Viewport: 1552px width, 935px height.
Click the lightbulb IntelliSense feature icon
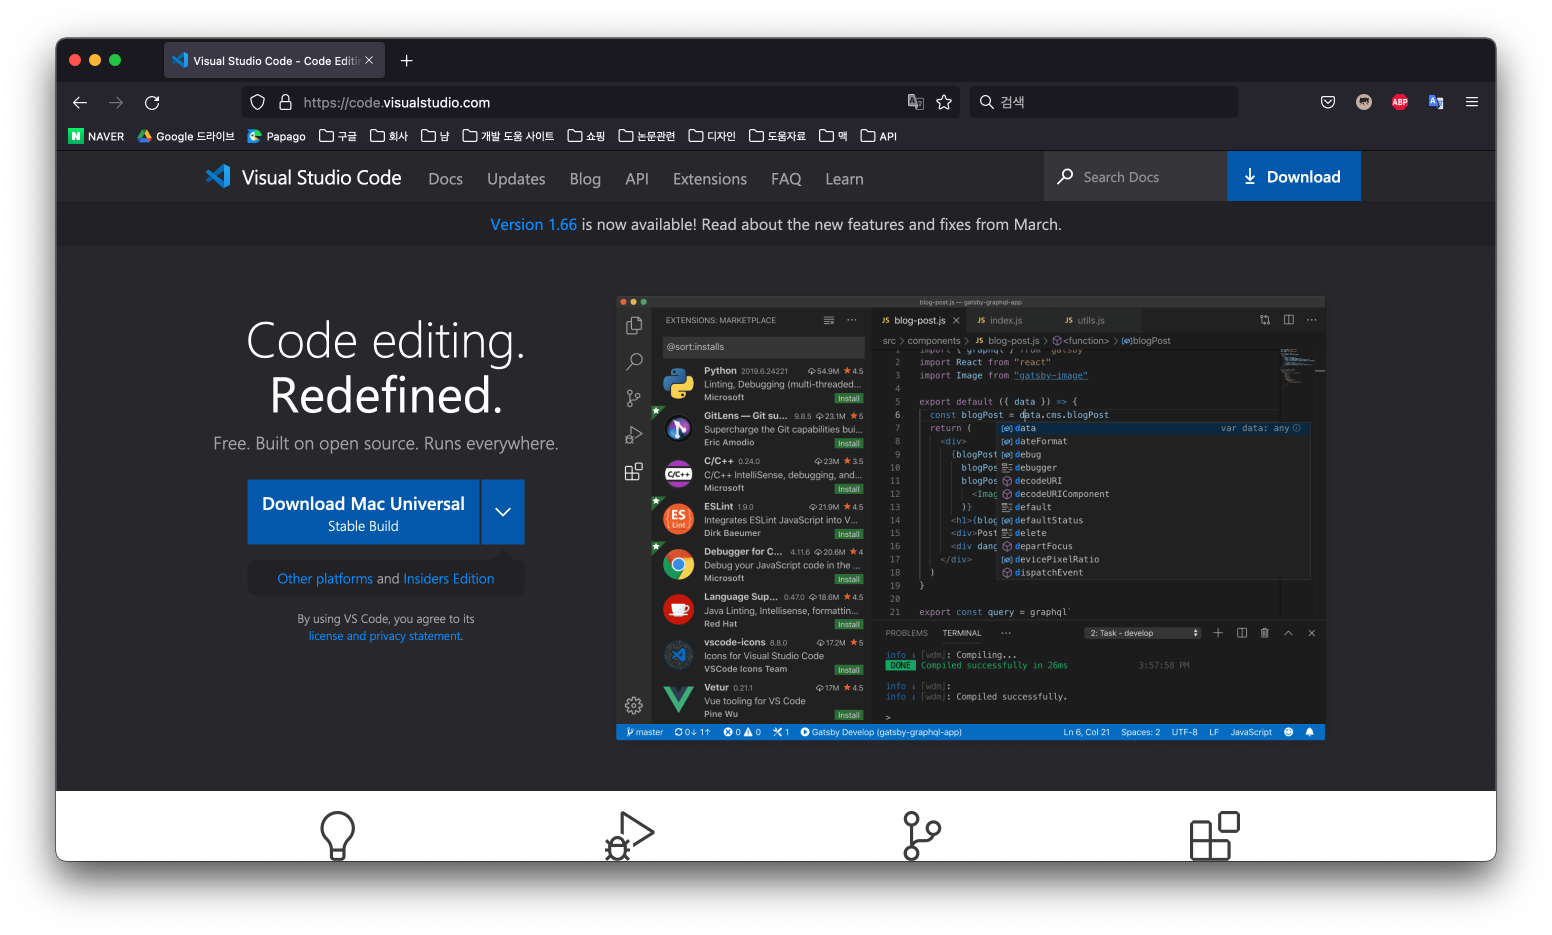(337, 836)
